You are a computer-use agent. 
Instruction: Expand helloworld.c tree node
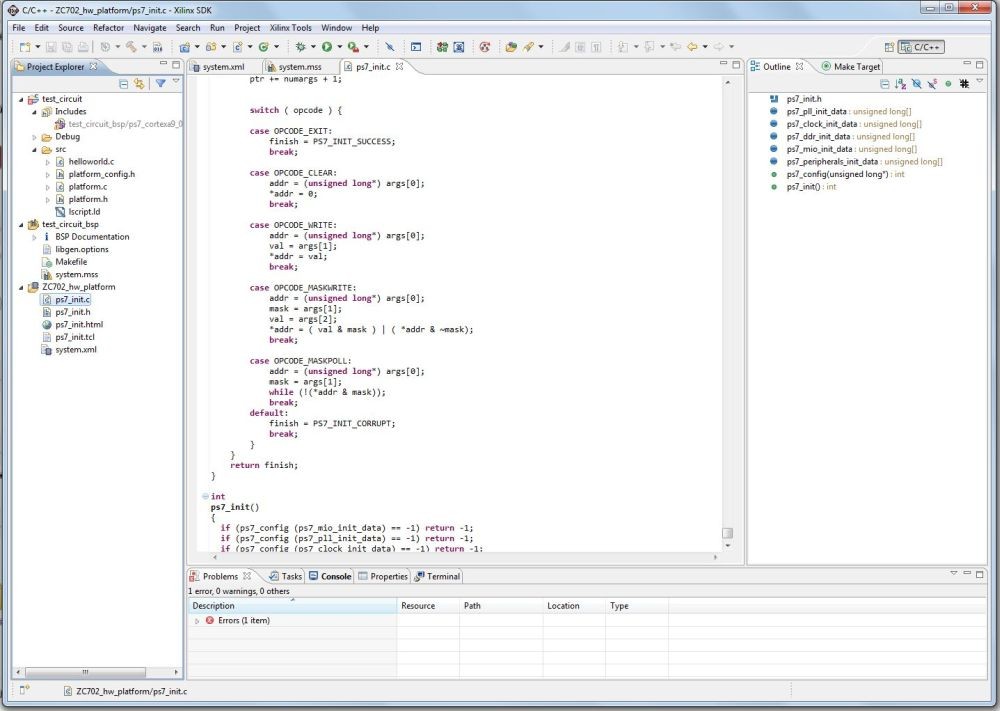tap(47, 162)
